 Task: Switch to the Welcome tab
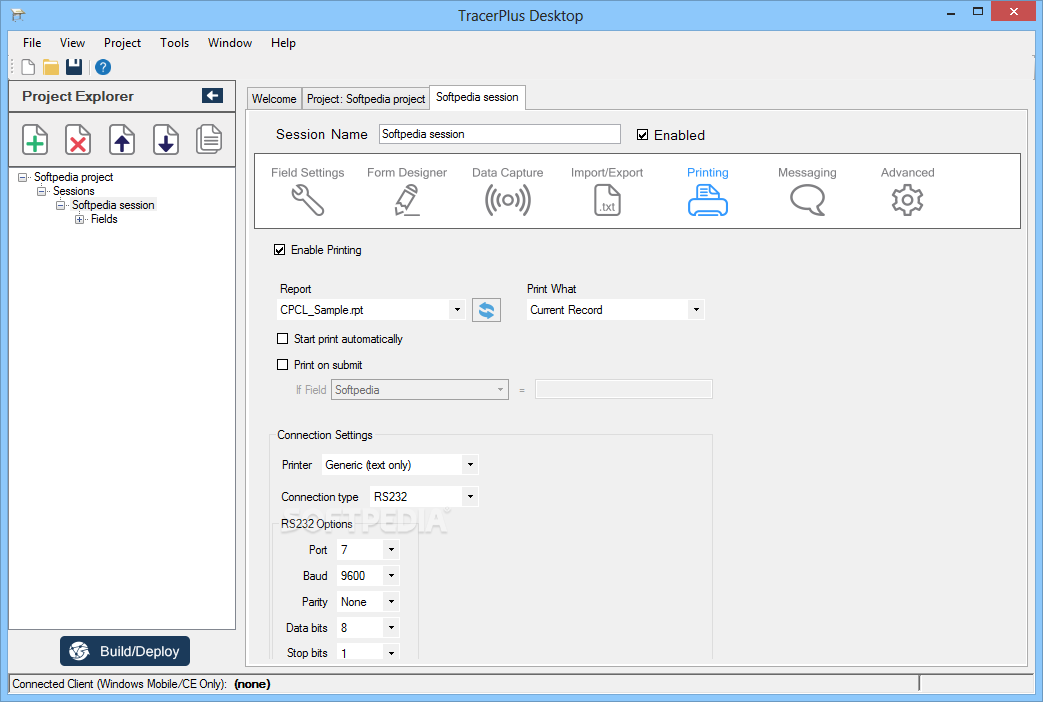[274, 98]
